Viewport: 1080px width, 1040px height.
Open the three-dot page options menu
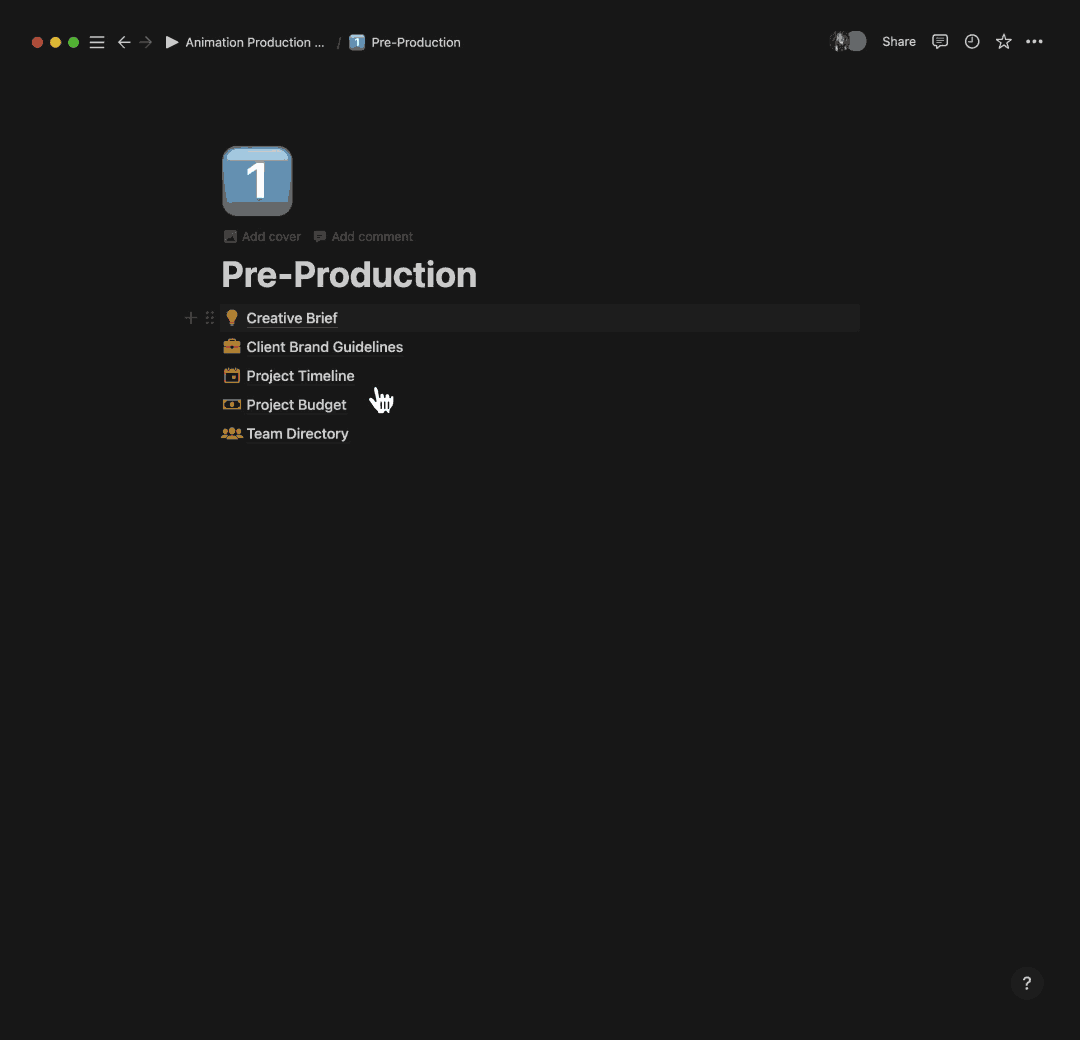click(x=1034, y=41)
